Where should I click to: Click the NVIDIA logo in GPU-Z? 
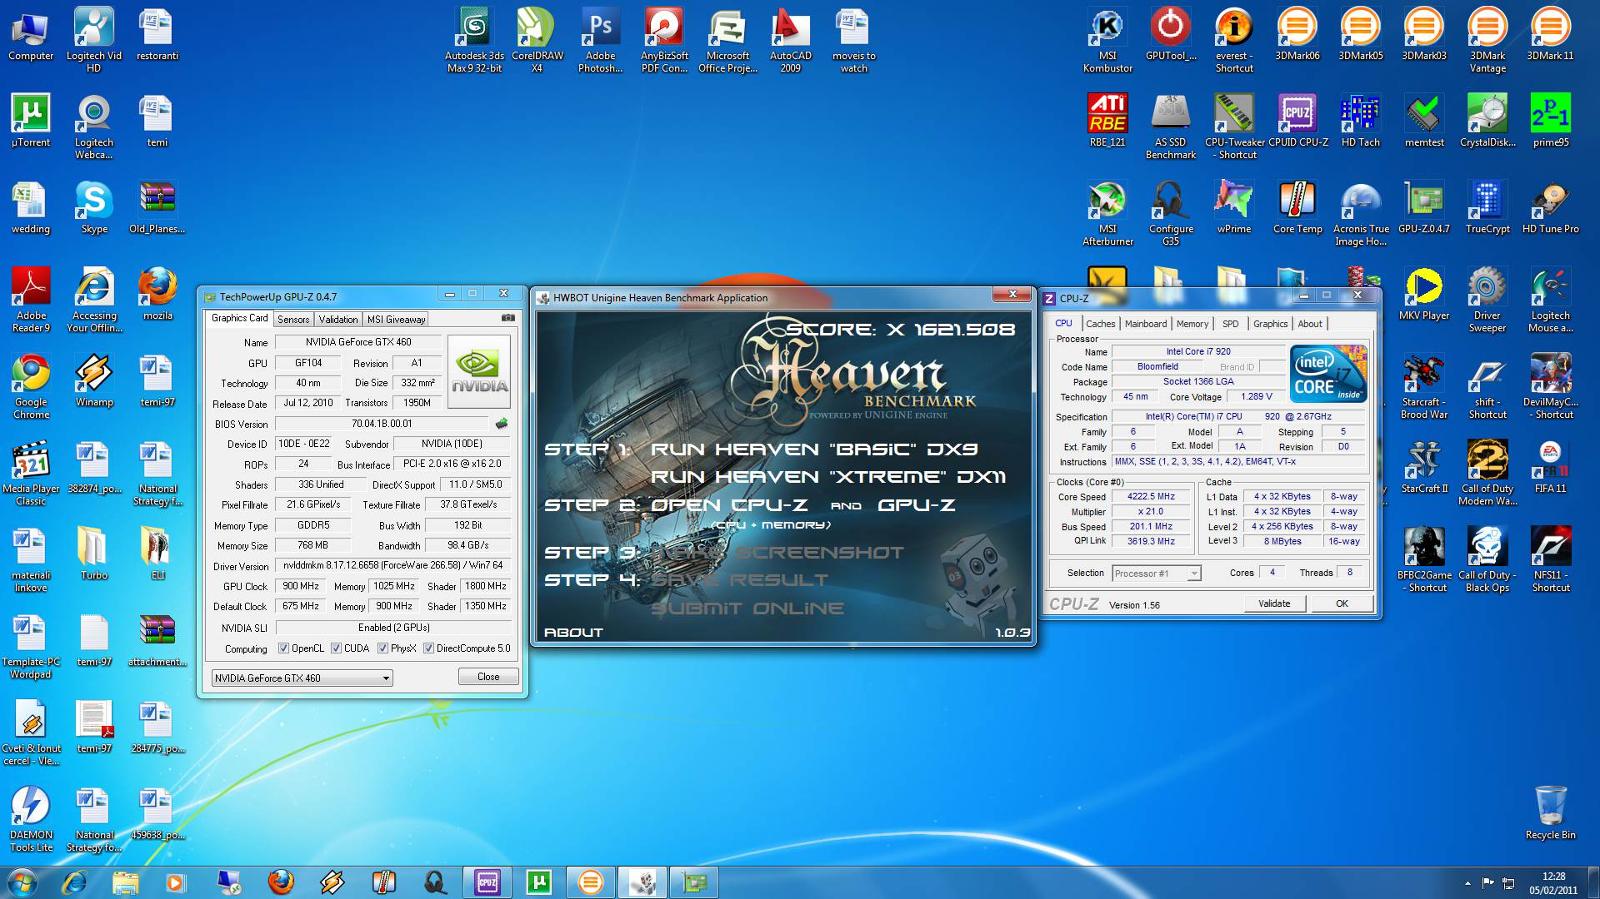coord(479,372)
